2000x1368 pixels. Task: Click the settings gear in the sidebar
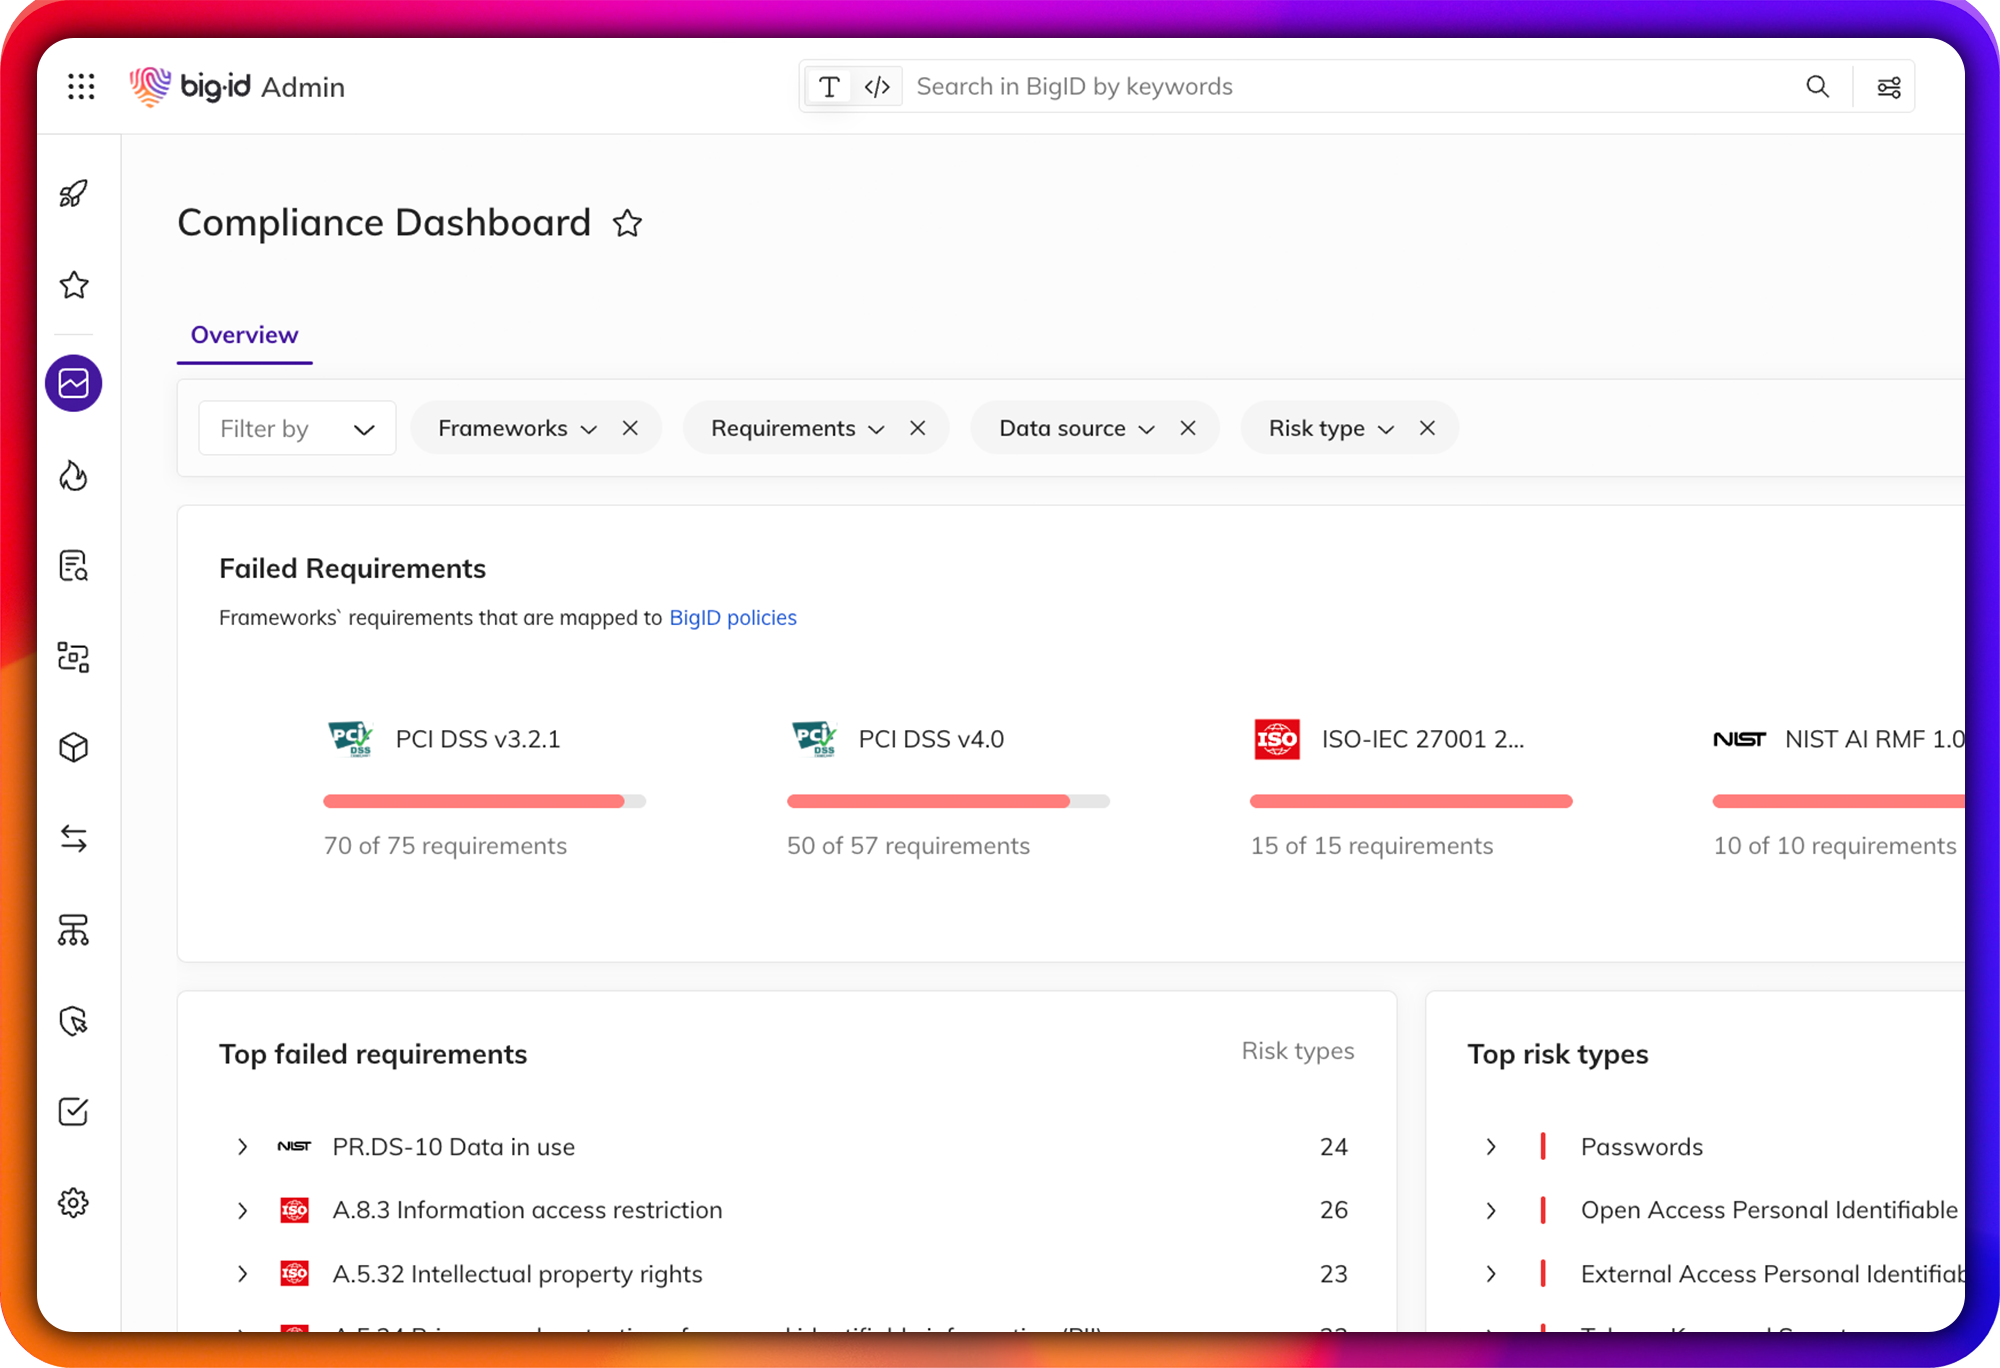tap(73, 1202)
